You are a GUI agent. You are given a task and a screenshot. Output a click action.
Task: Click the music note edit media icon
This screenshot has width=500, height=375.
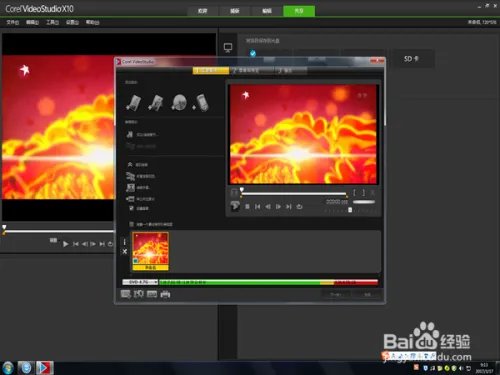tap(130, 134)
